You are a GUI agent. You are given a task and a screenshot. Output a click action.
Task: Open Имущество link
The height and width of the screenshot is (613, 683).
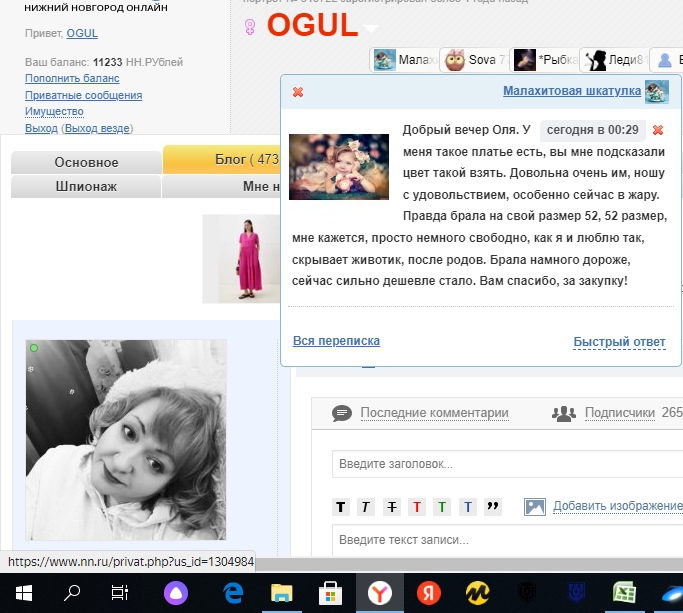(54, 112)
